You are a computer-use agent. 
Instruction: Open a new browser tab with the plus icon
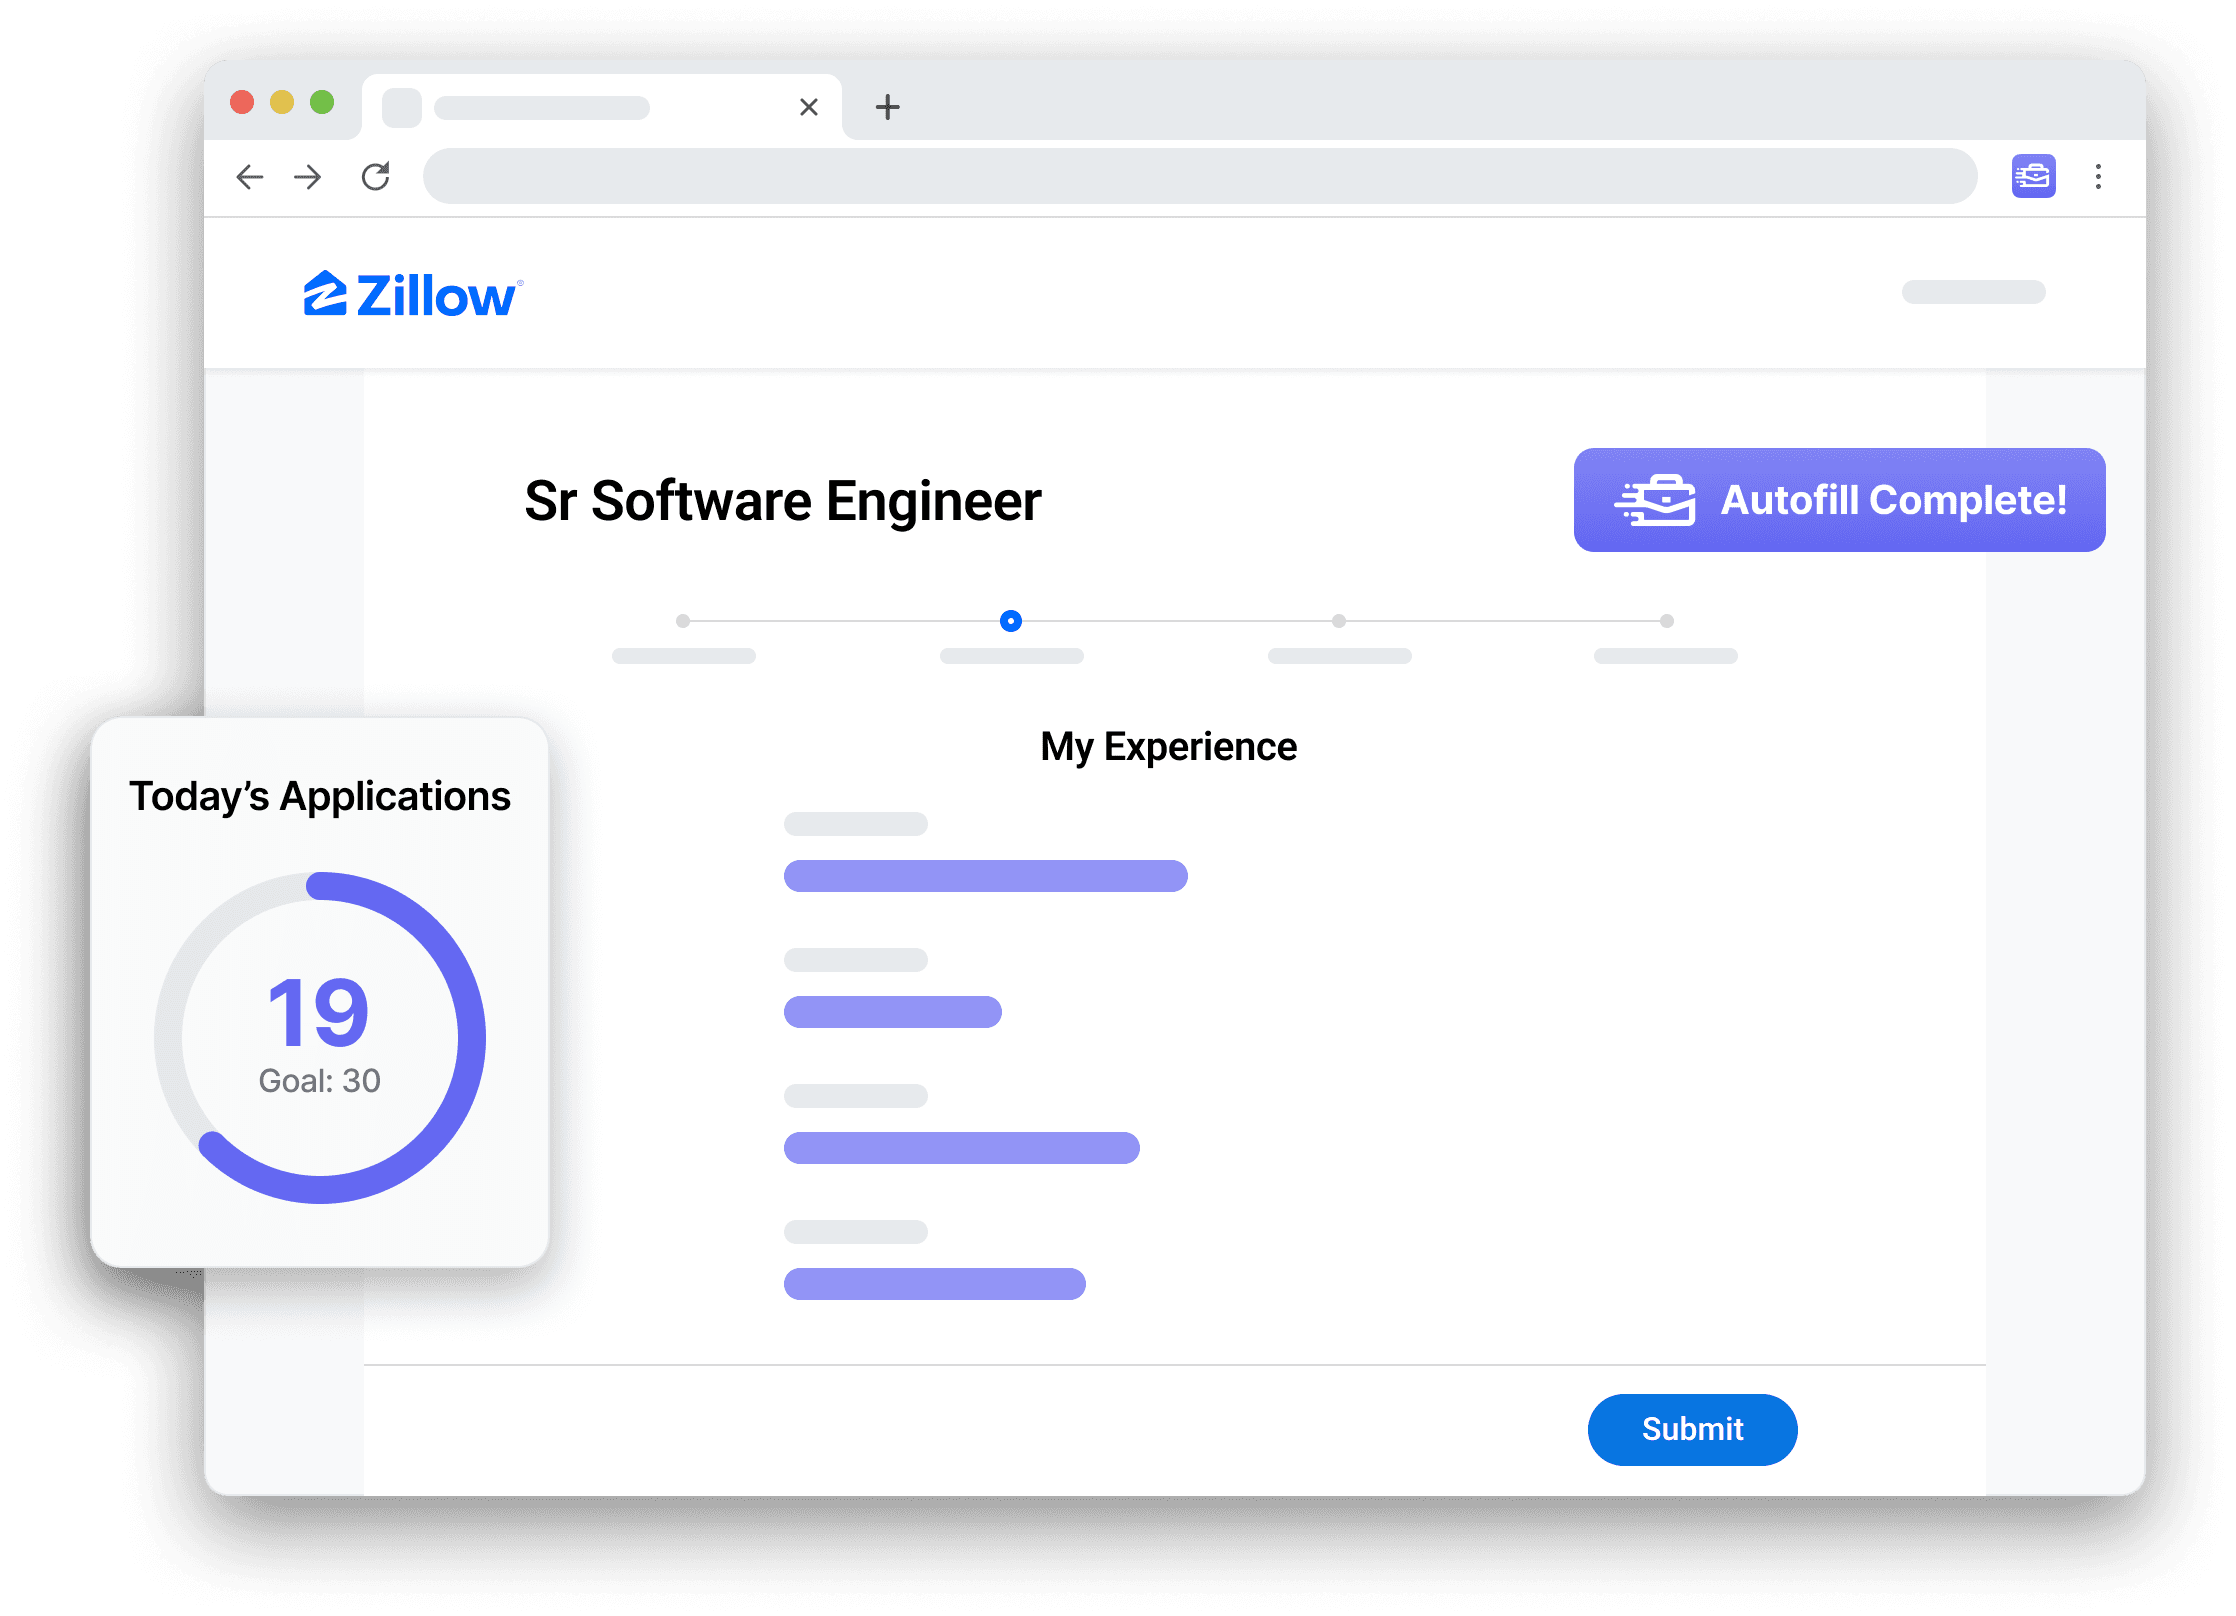click(x=886, y=107)
